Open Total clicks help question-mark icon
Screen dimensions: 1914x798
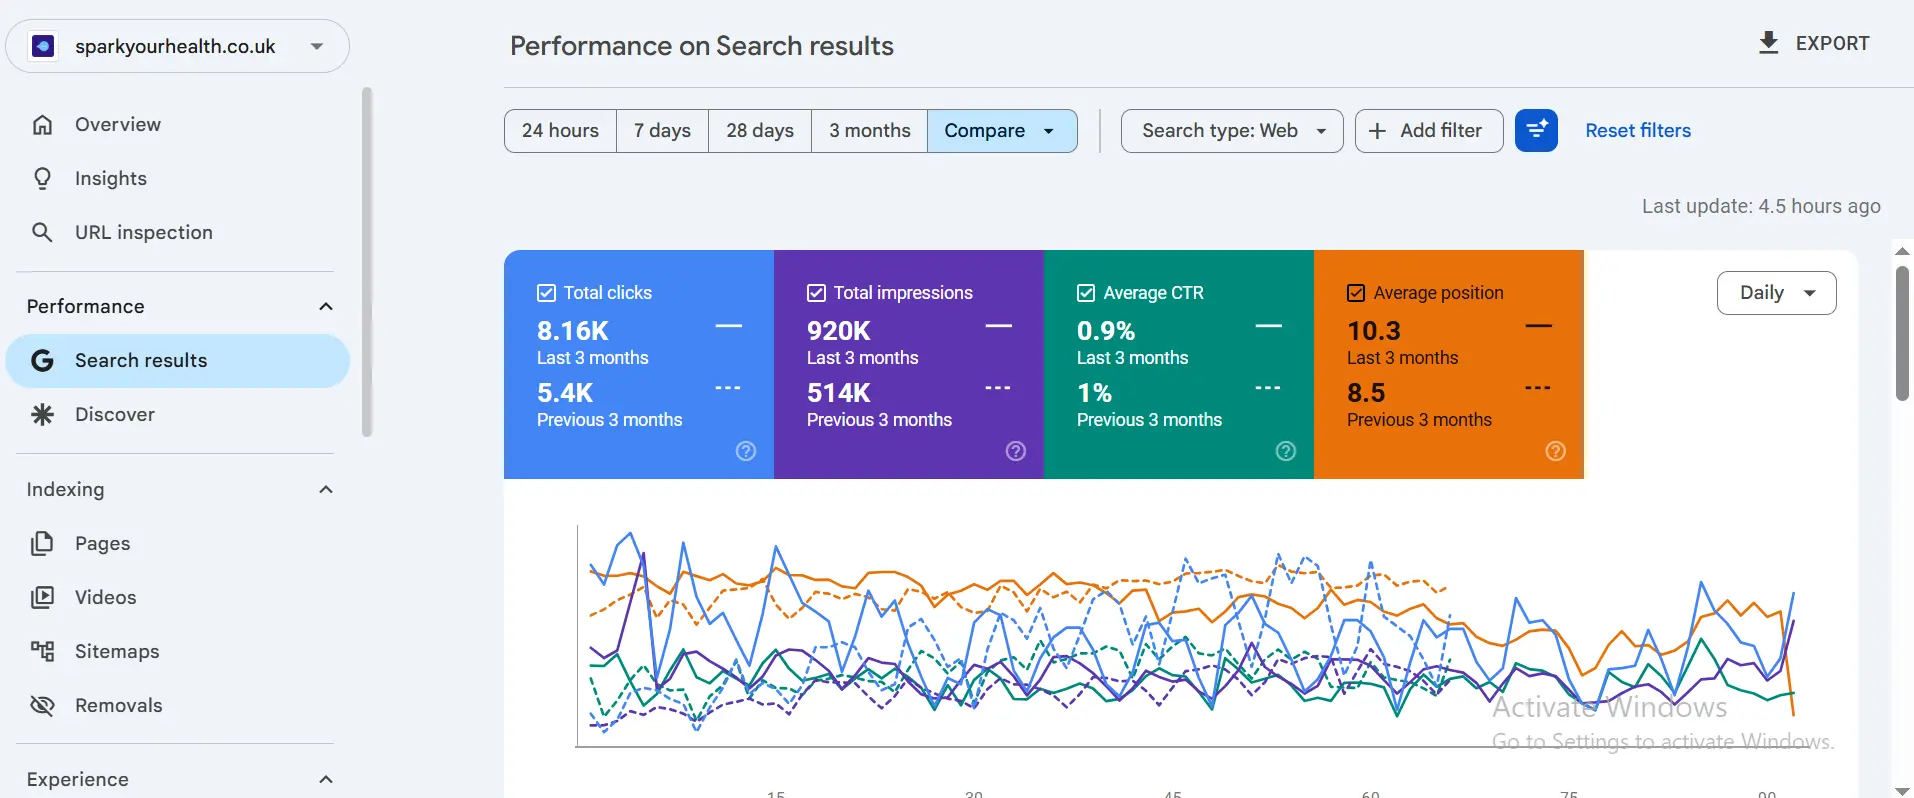coord(746,451)
